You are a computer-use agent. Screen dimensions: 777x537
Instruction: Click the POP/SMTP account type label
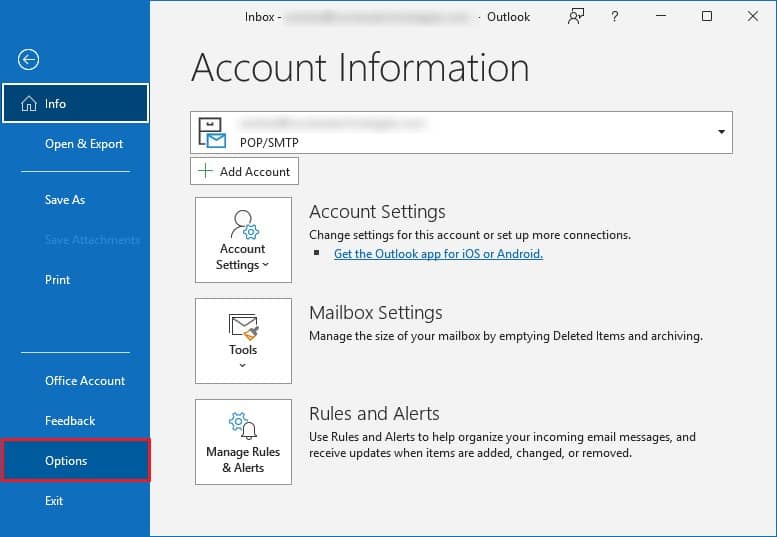pyautogui.click(x=269, y=143)
